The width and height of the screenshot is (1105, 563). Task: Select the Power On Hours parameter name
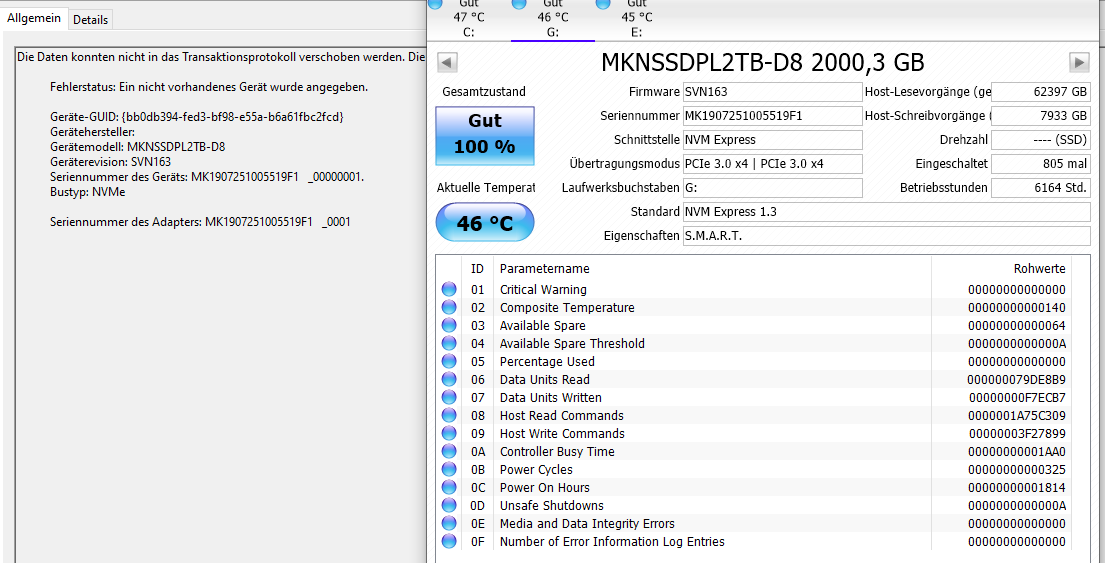(x=545, y=488)
